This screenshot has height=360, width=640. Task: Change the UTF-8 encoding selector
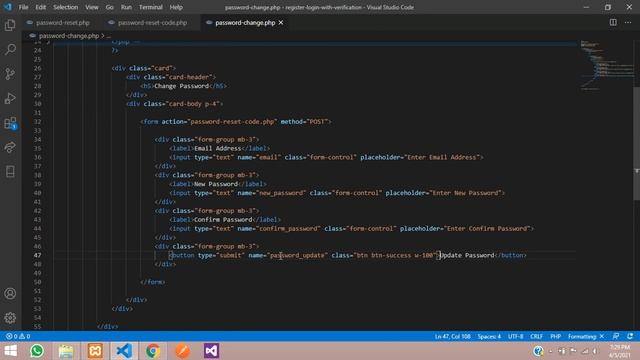tap(516, 336)
